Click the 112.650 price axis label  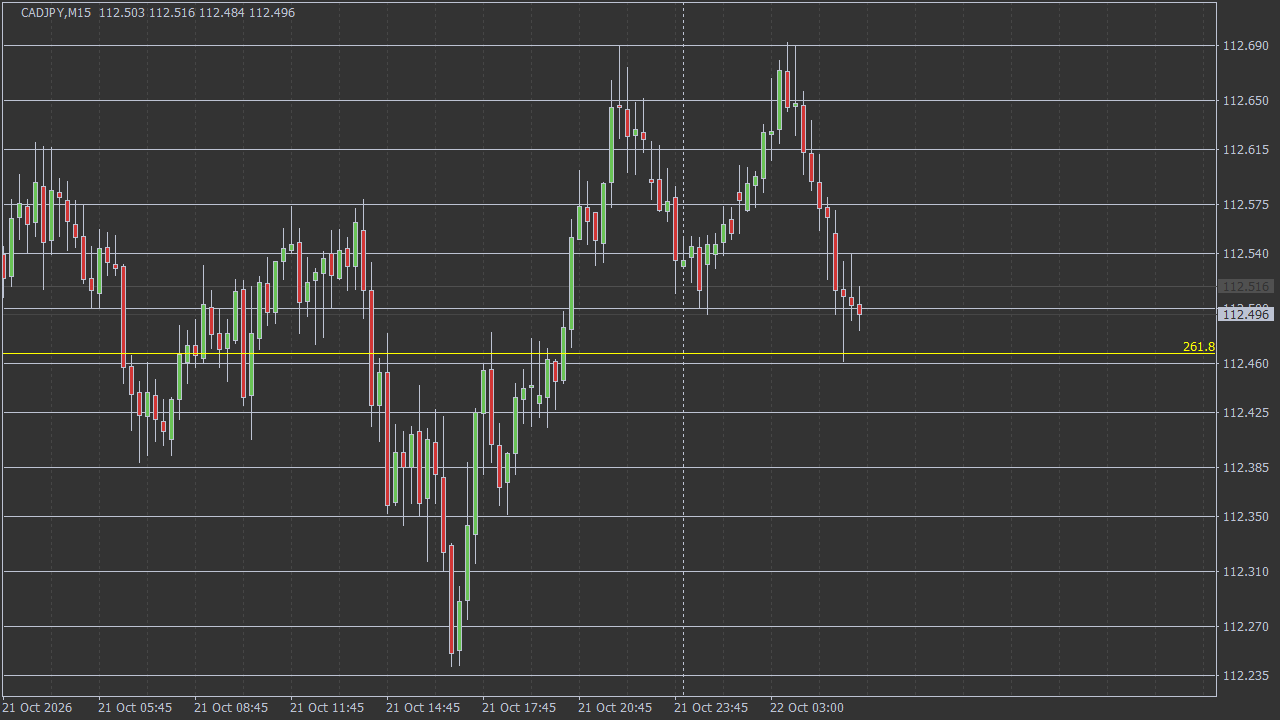click(1246, 101)
